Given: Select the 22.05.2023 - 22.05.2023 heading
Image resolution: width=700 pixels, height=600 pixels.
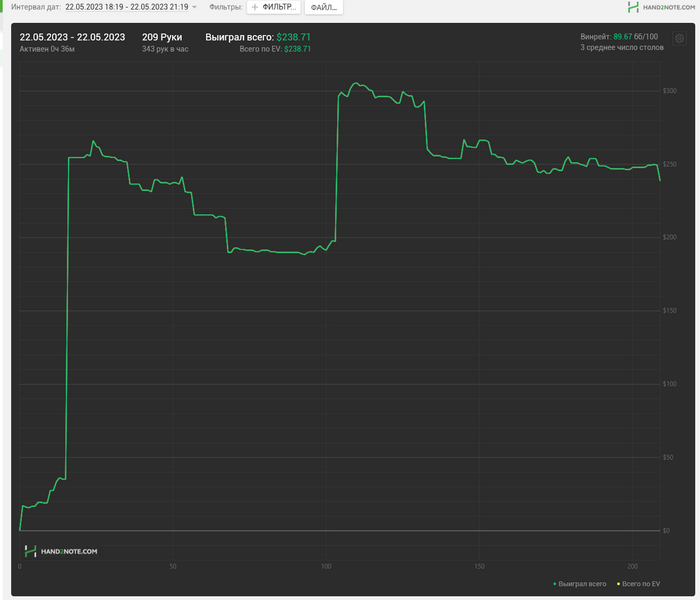Looking at the screenshot, I should tap(72, 37).
